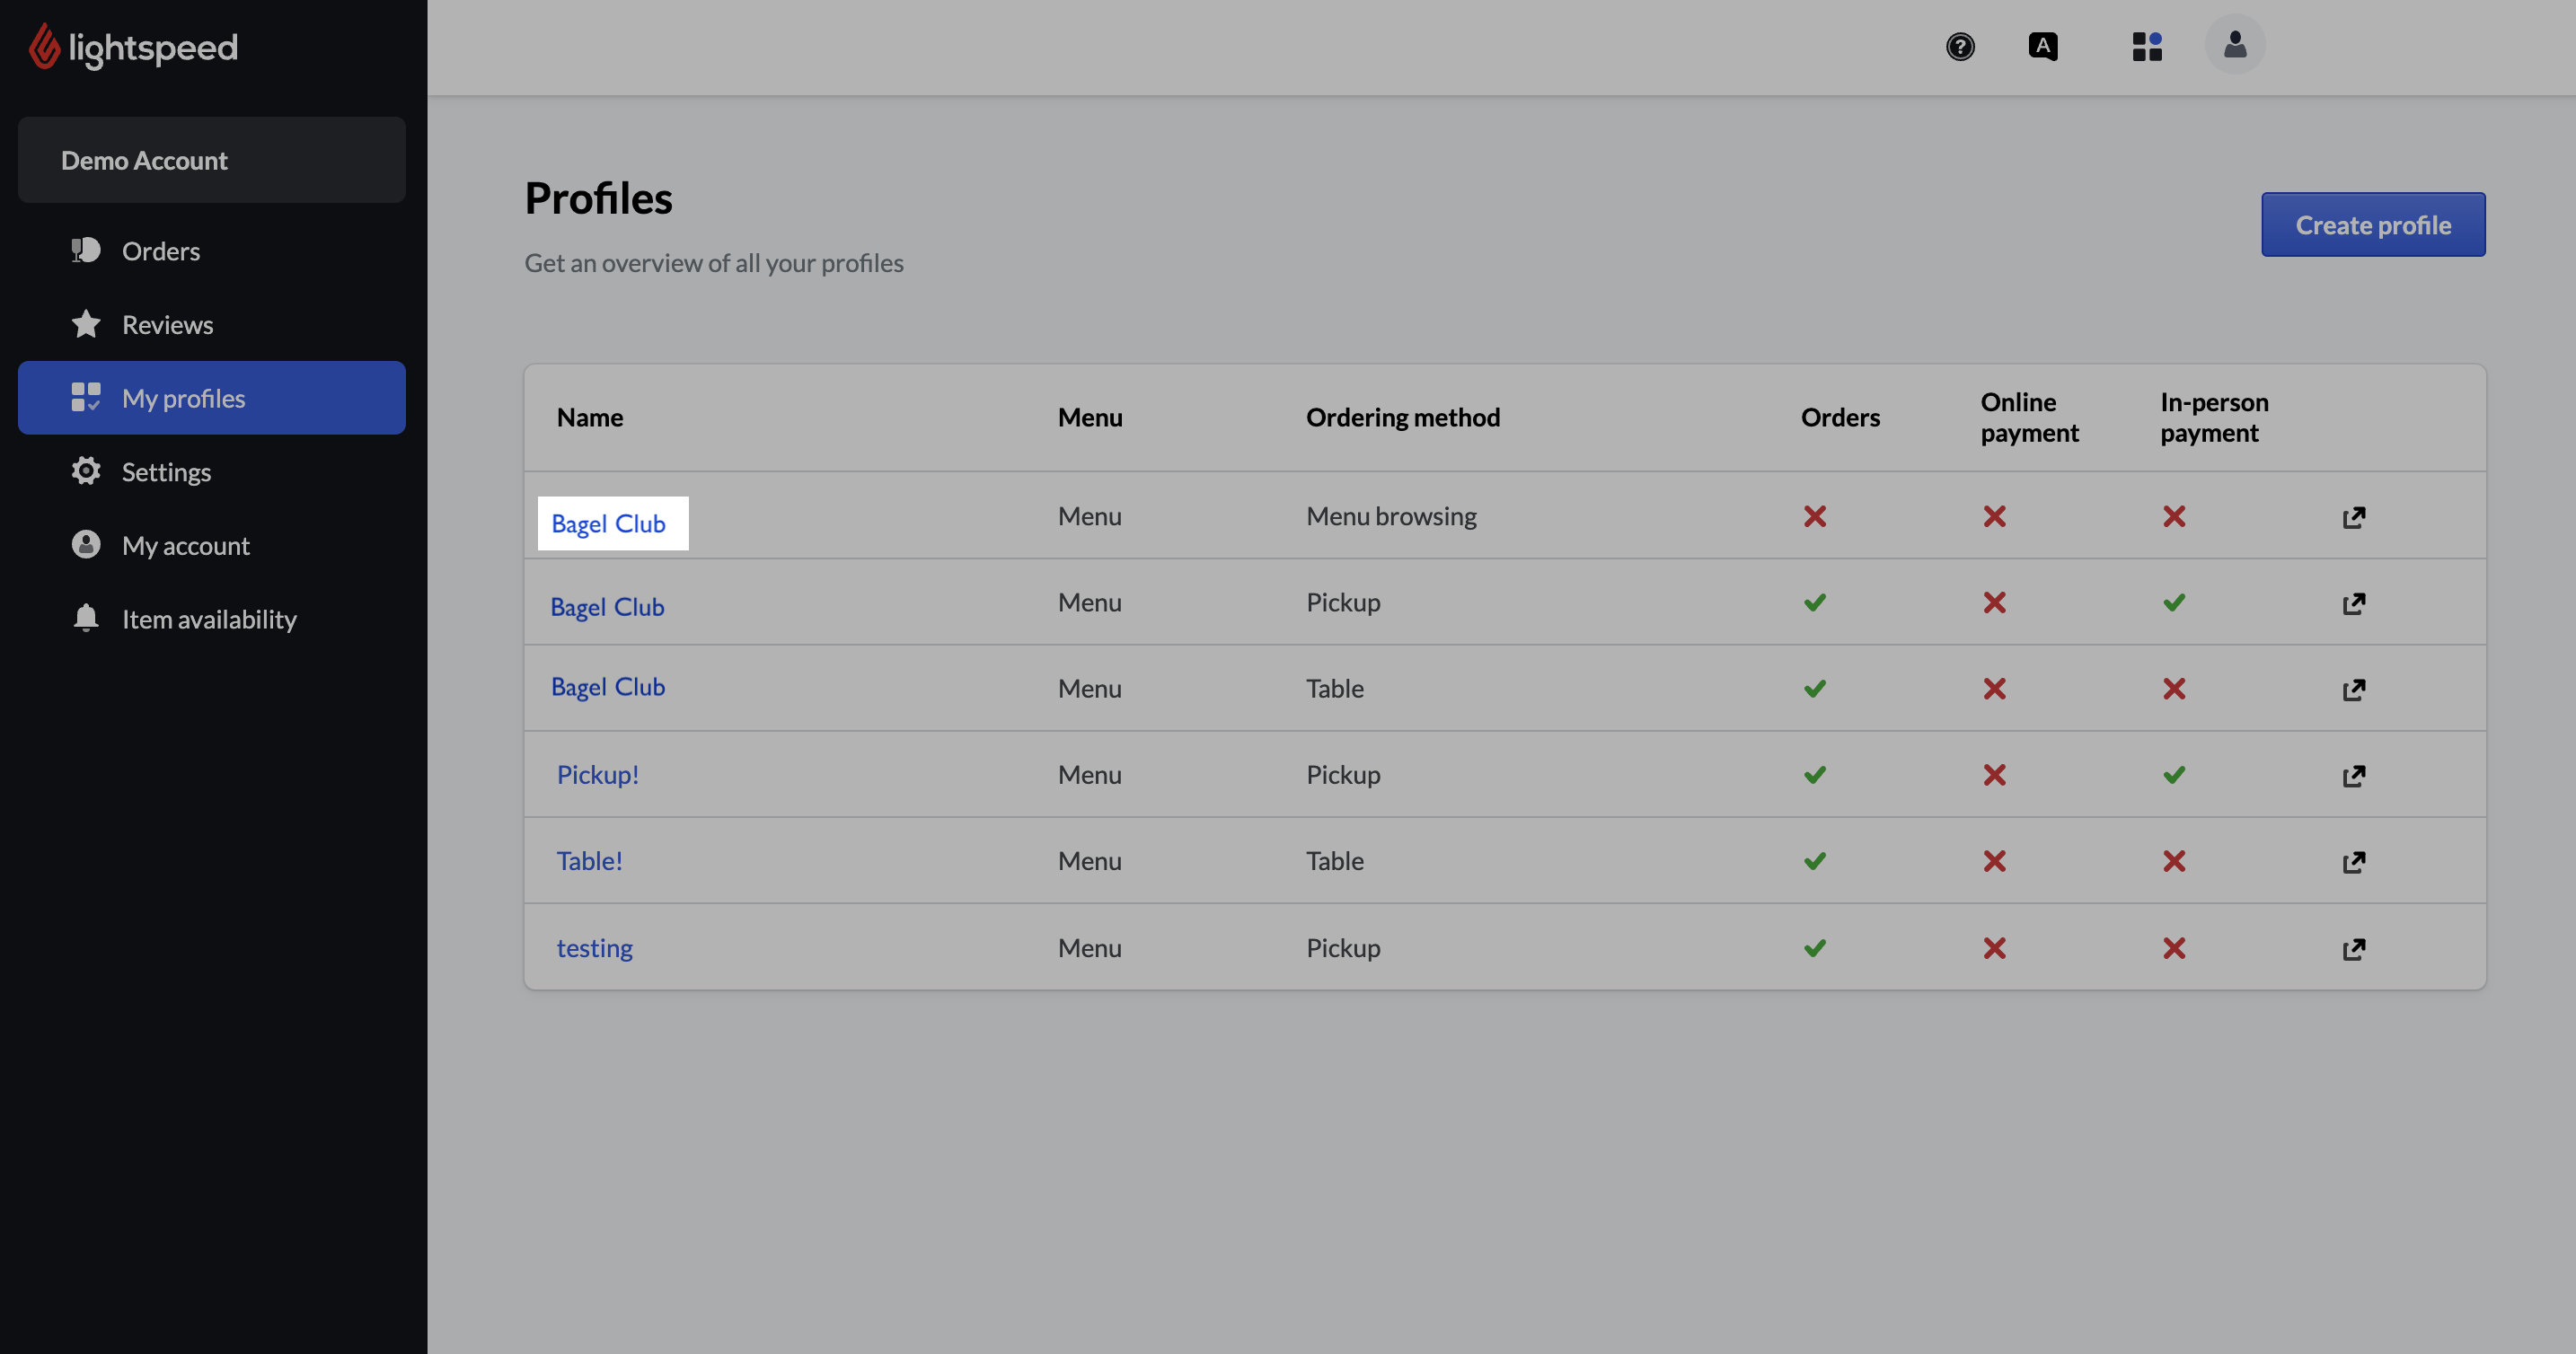
Task: Open external link for the testing profile
Action: pos(2354,948)
